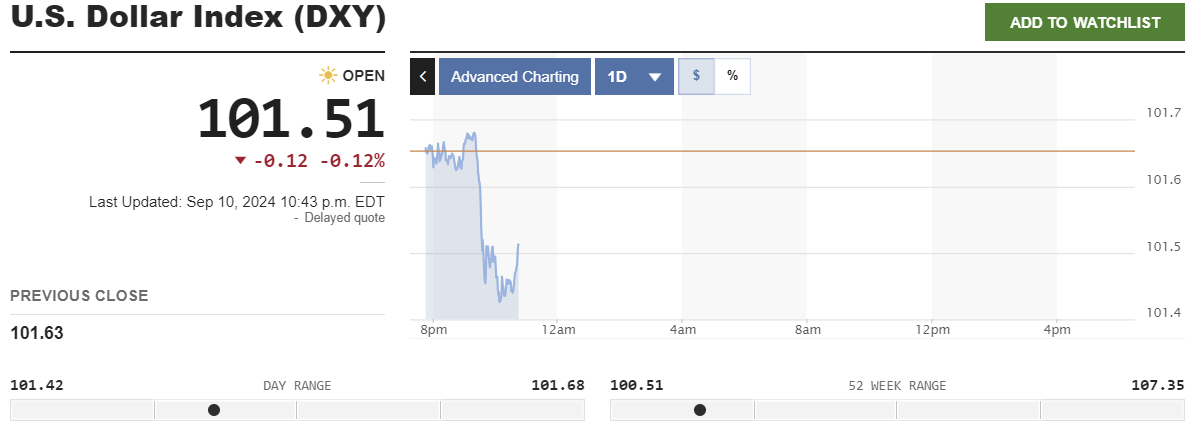Image resolution: width=1190 pixels, height=432 pixels.
Task: Collapse chart with left chevron button
Action: 422,77
